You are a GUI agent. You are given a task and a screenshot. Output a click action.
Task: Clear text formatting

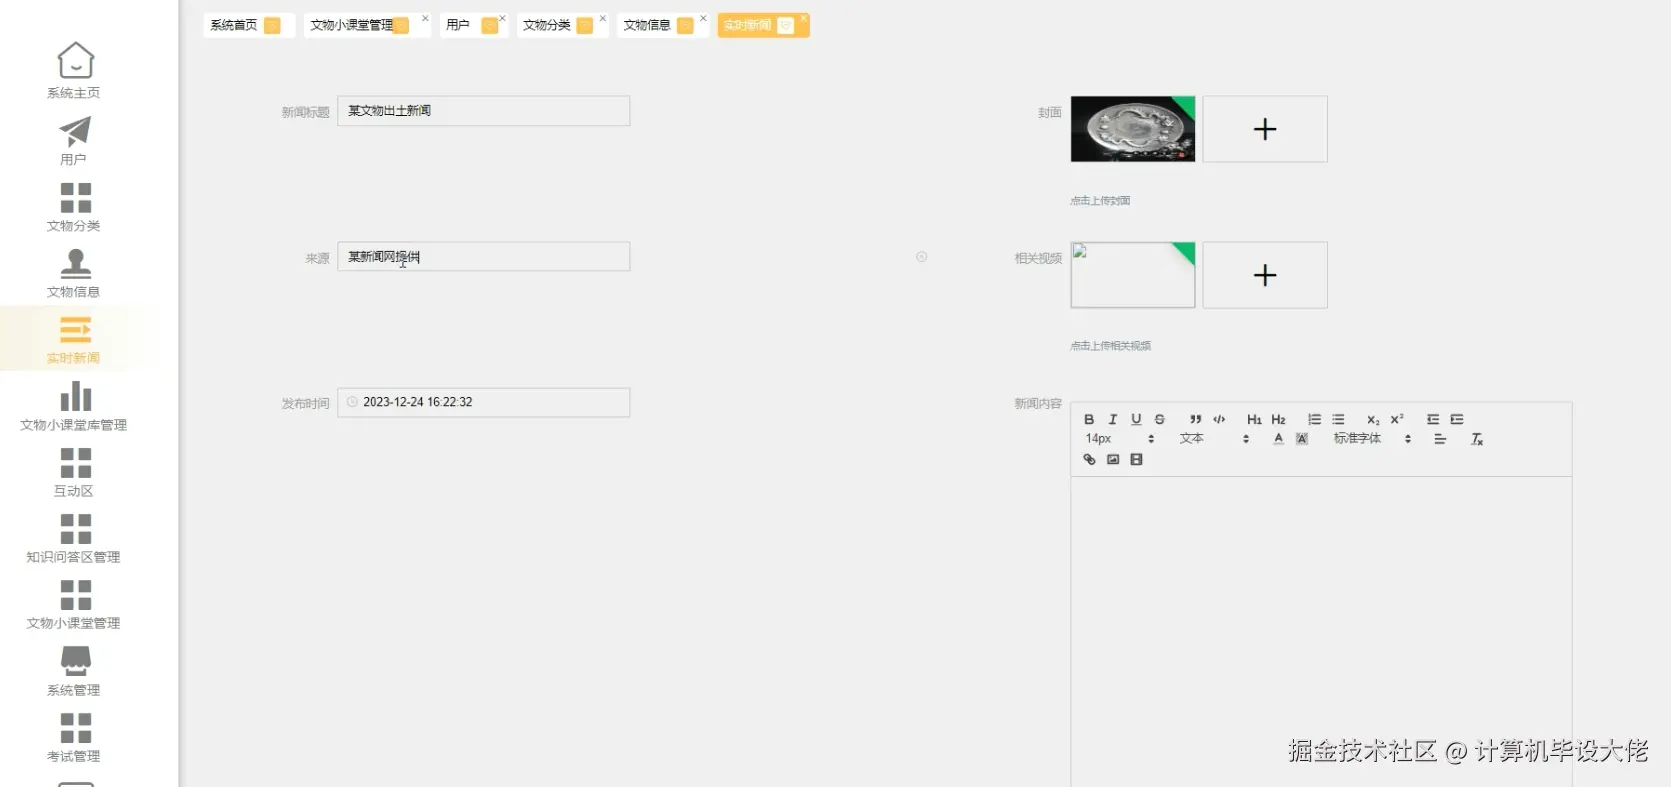pos(1477,439)
